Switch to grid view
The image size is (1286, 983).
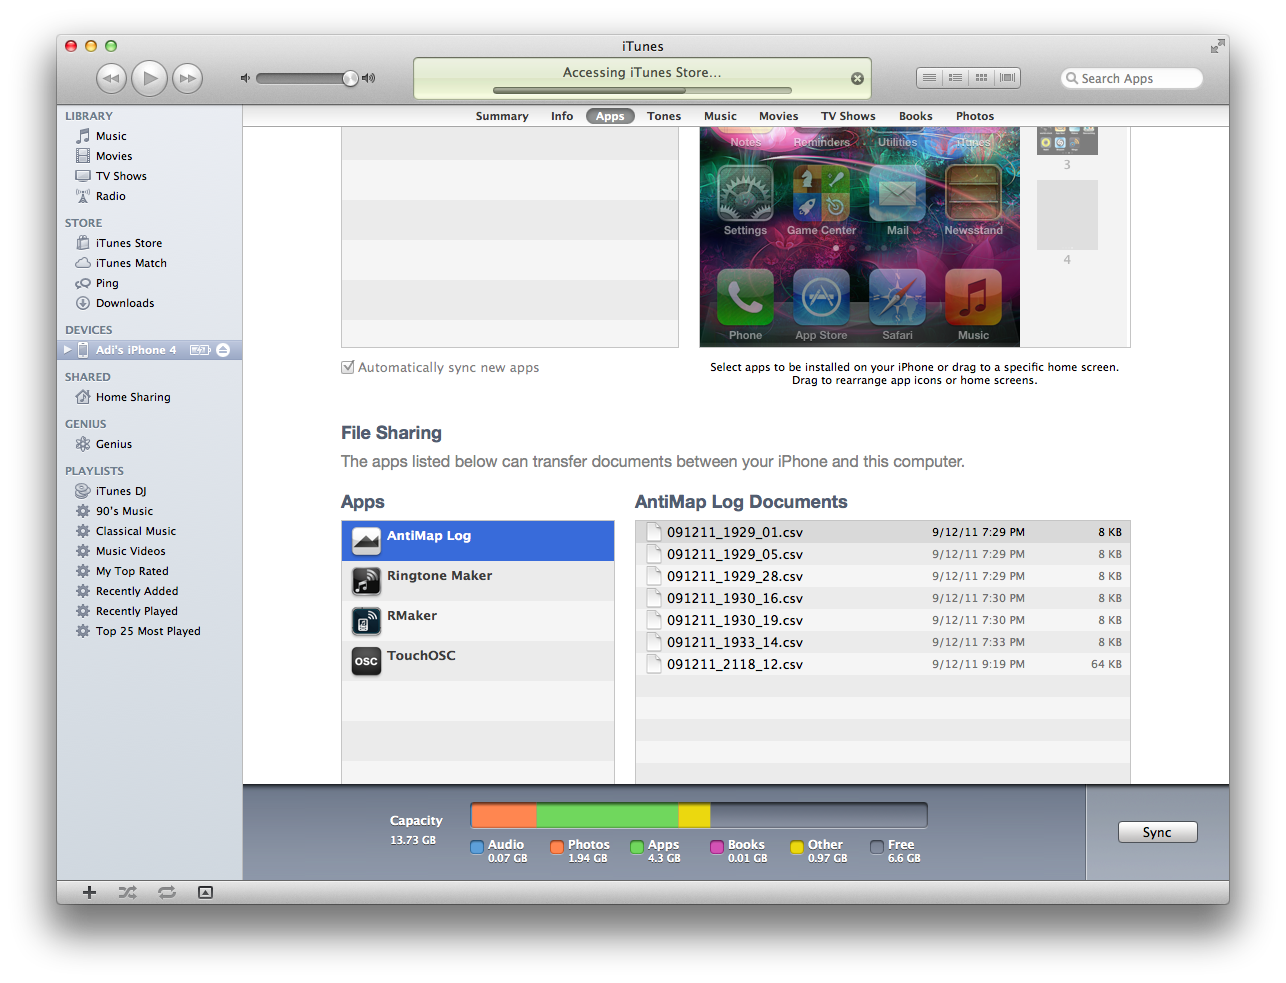(x=982, y=78)
